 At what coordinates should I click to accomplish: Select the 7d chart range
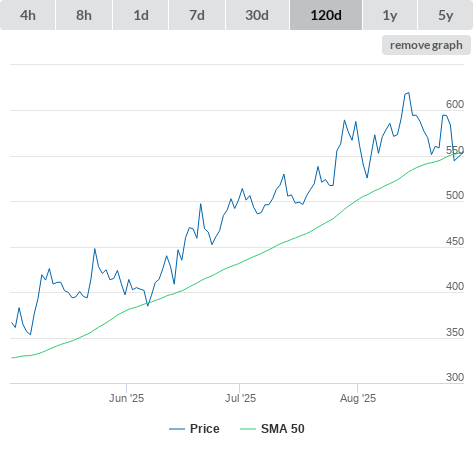pyautogui.click(x=197, y=15)
